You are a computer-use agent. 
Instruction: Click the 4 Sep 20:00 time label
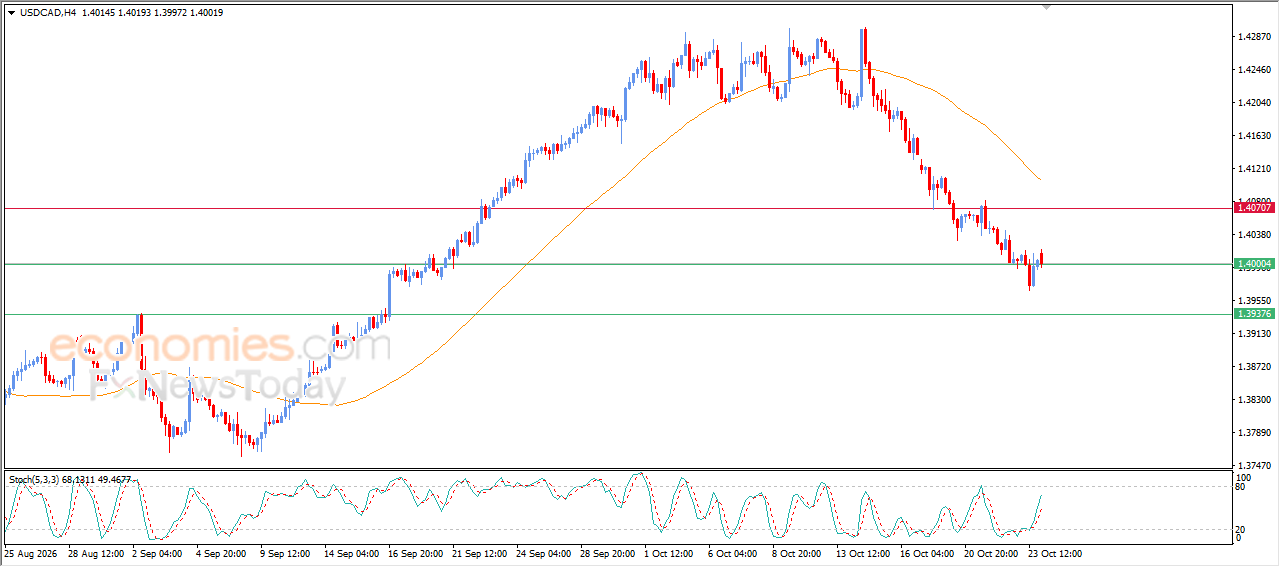pos(222,553)
